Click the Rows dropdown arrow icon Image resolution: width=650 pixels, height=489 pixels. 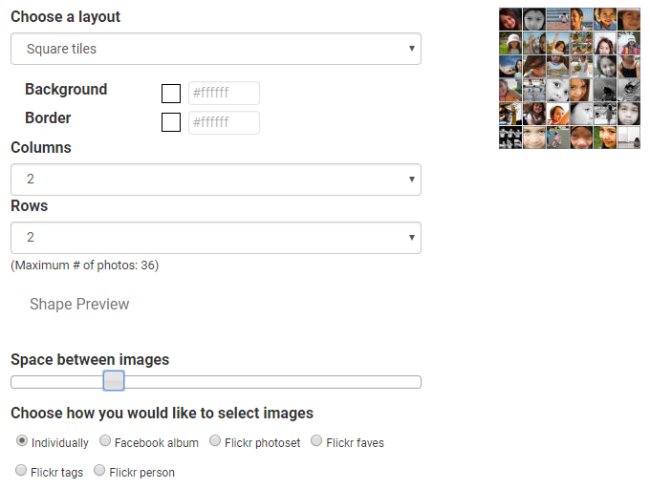click(412, 237)
